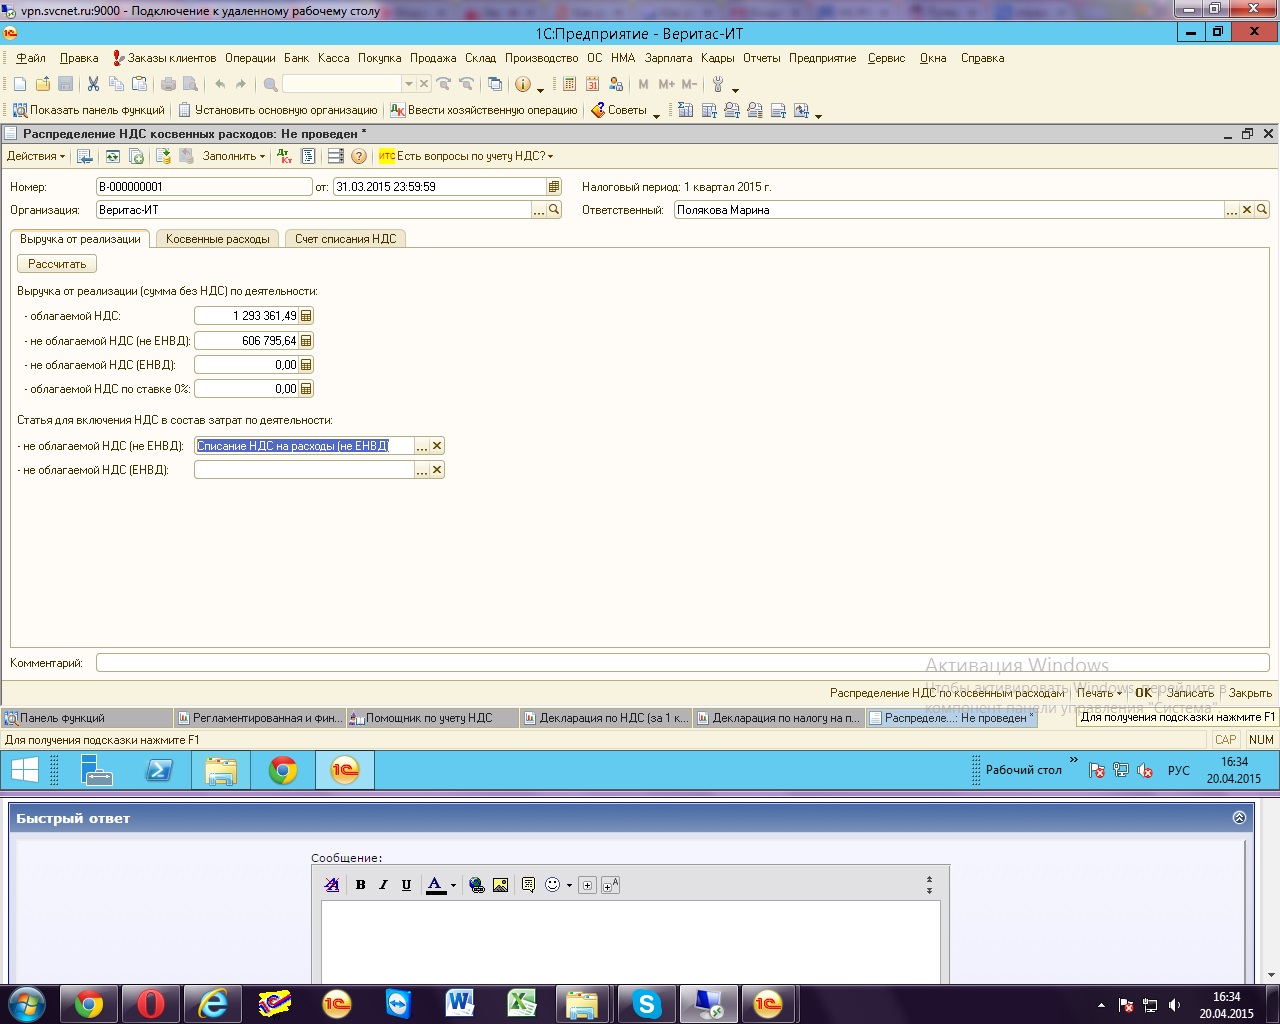Screen dimensions: 1280x1024
Task: Click the date picker icon beside document date
Action: 554,187
